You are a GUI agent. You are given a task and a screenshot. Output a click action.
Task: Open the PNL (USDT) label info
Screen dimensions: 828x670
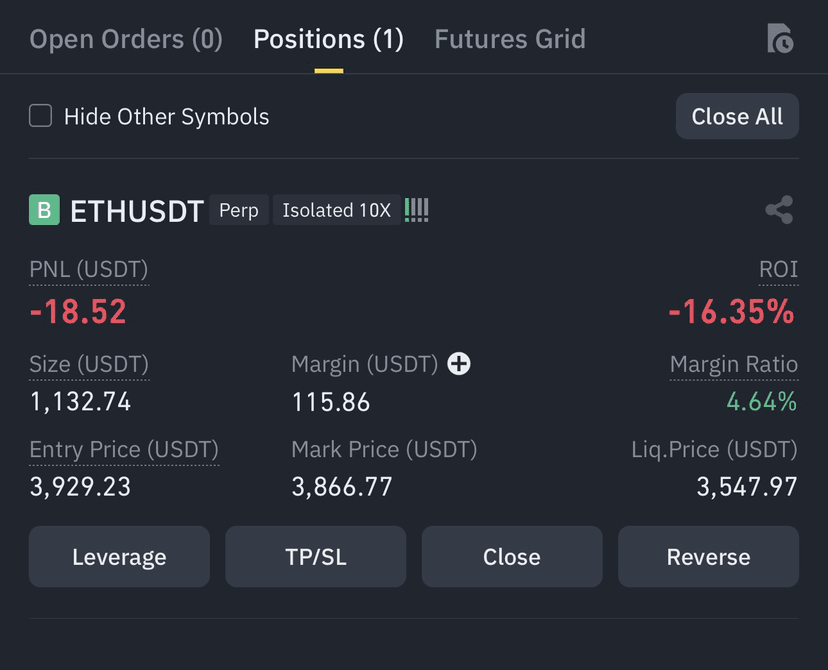point(89,269)
